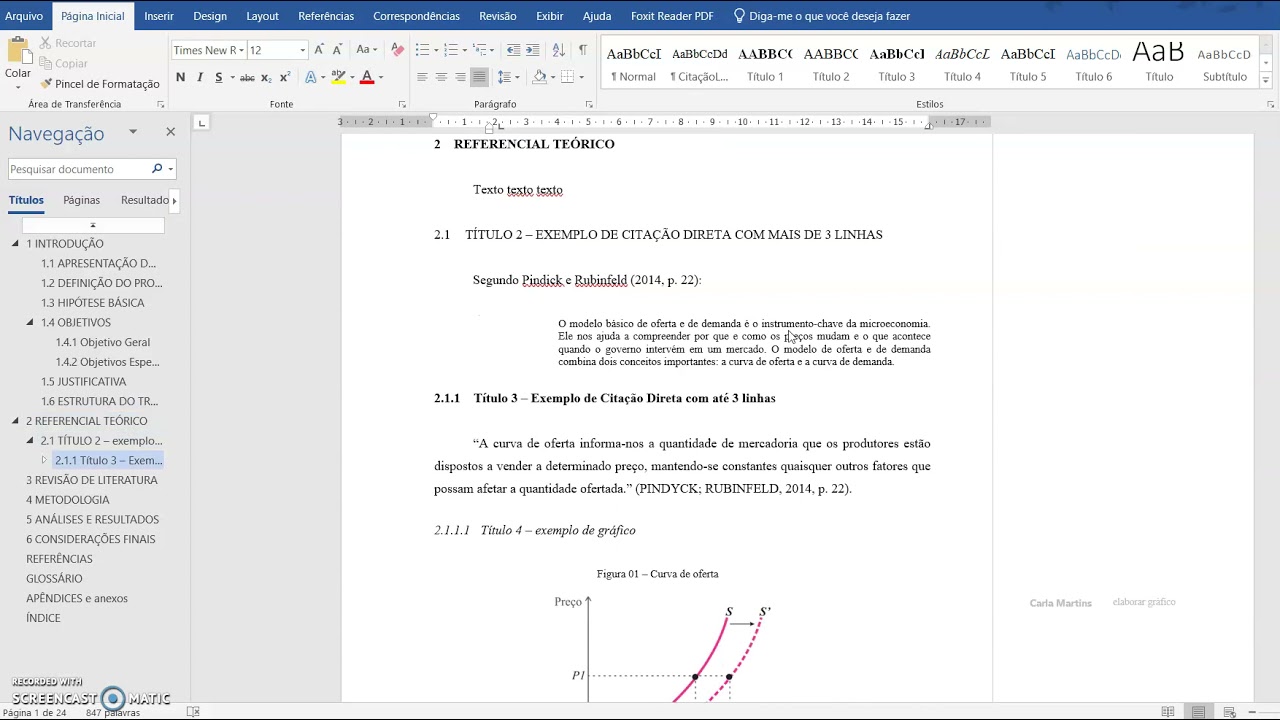Switch to Layout ribbon tab

click(x=262, y=16)
